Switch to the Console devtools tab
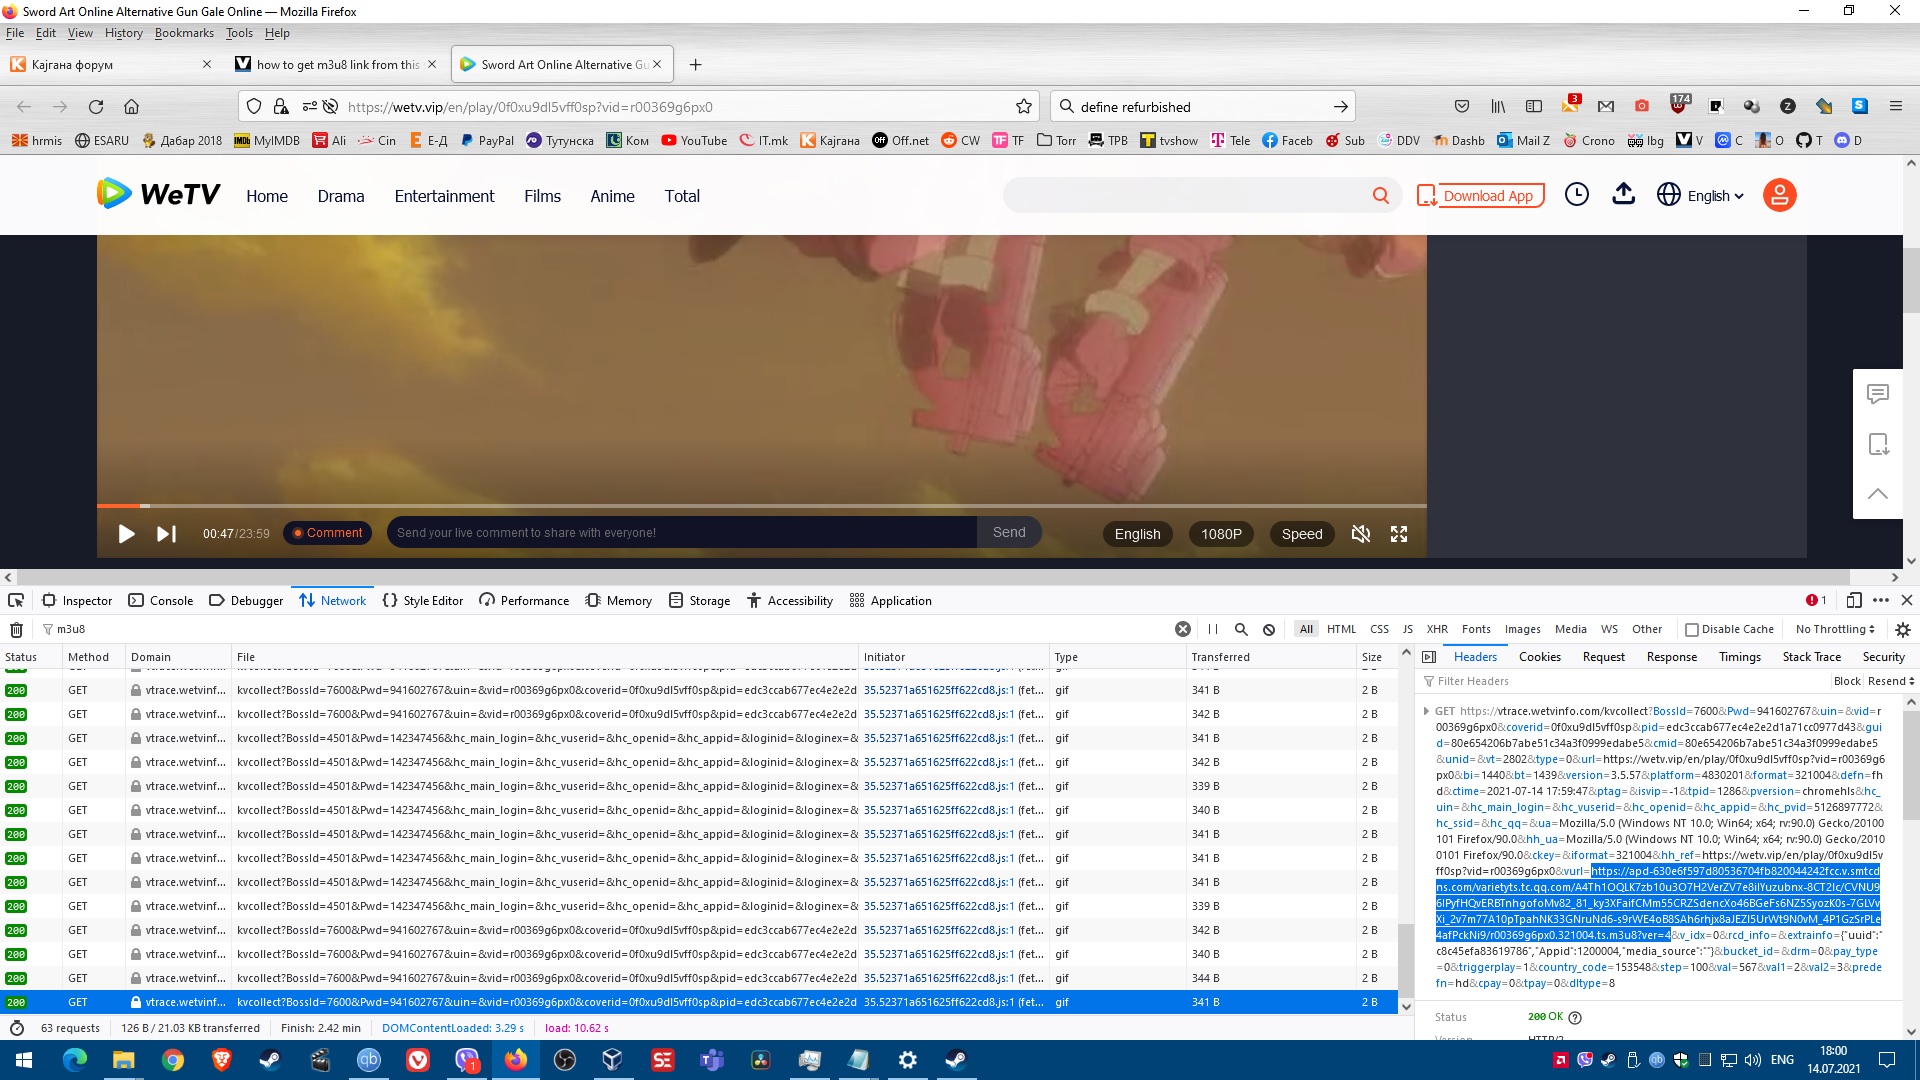Viewport: 1920px width, 1080px height. tap(161, 600)
